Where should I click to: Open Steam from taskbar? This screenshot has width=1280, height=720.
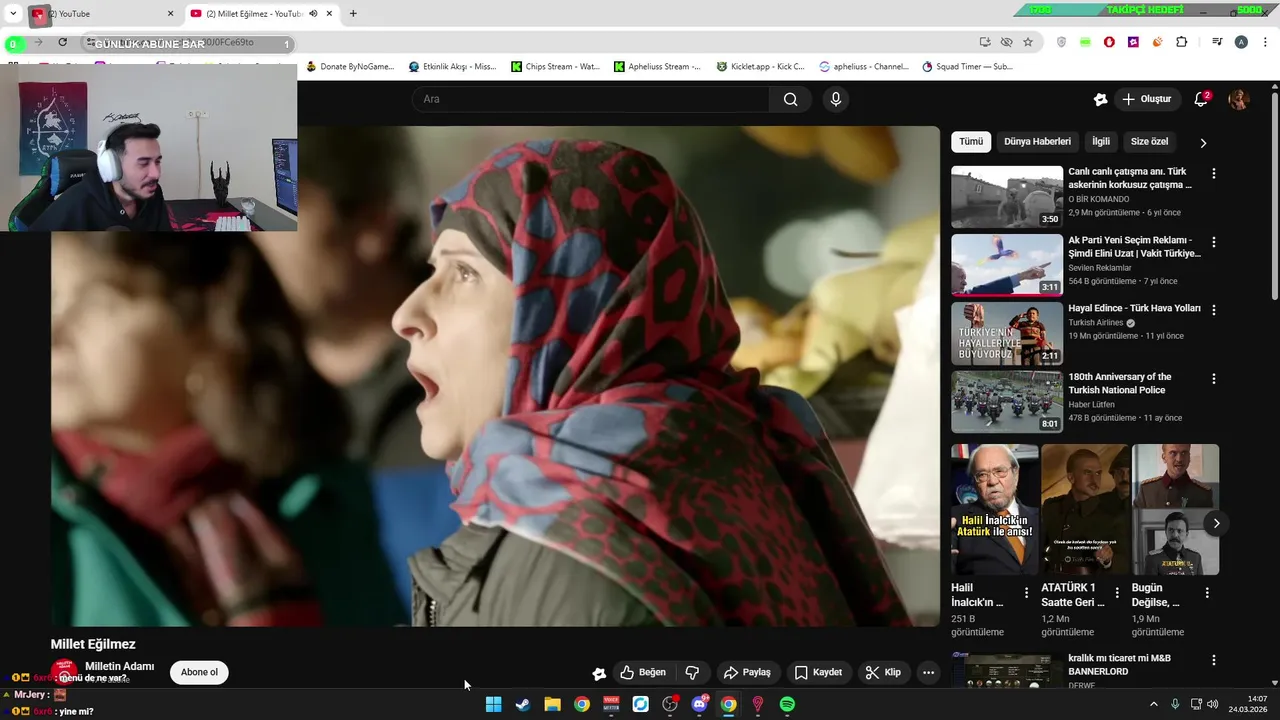coord(523,704)
